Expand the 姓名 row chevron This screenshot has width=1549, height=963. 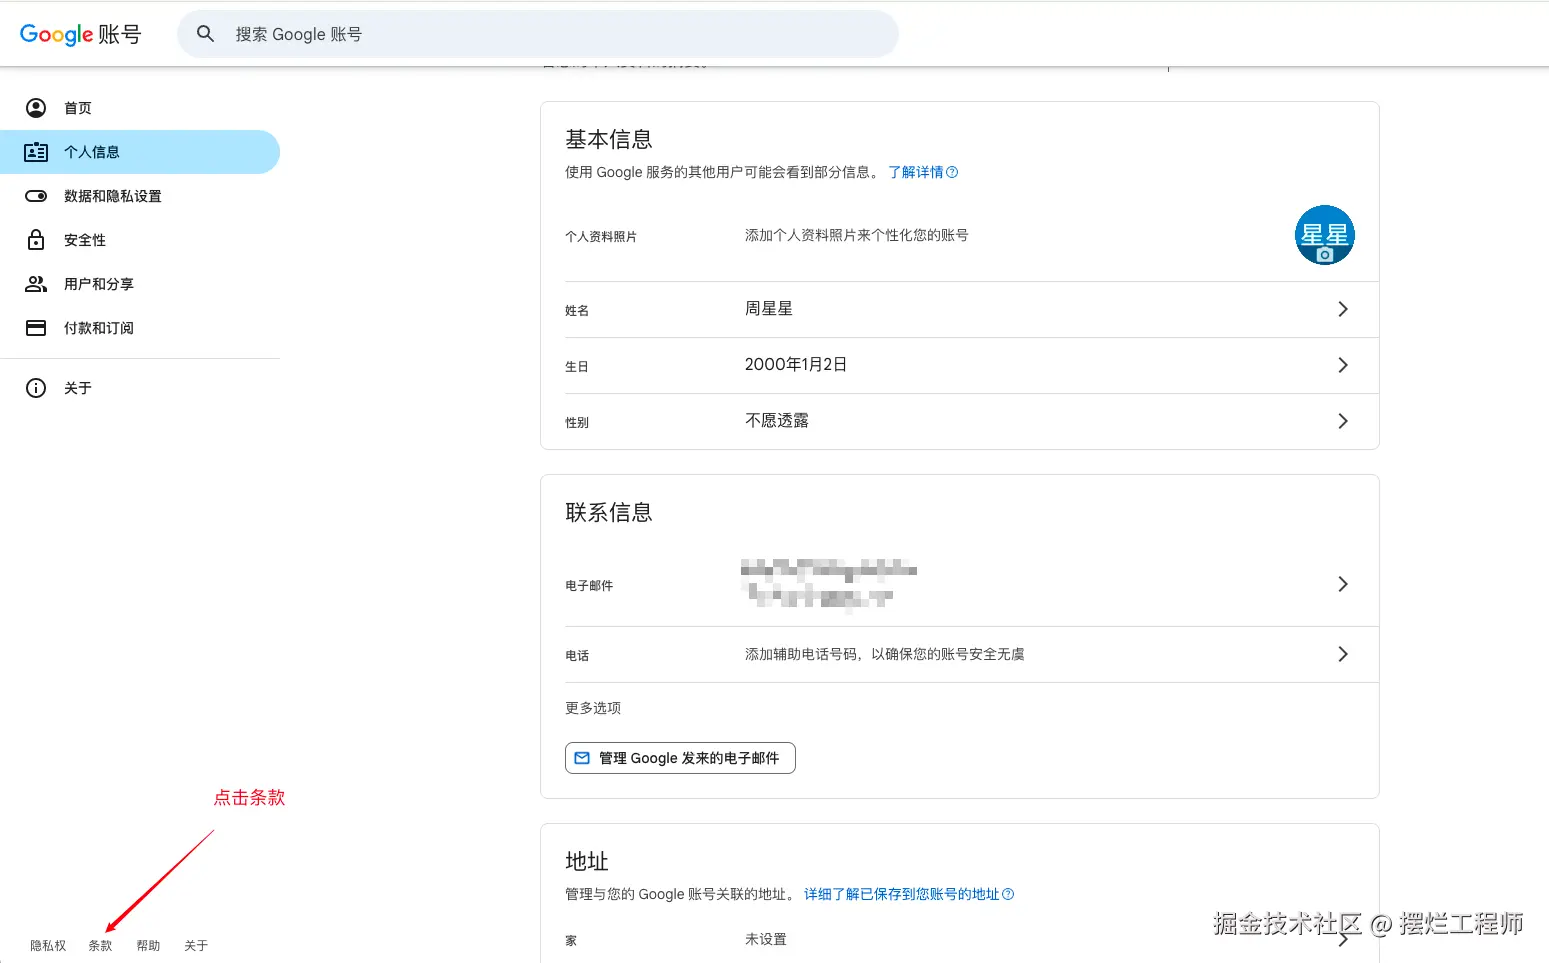(1343, 309)
